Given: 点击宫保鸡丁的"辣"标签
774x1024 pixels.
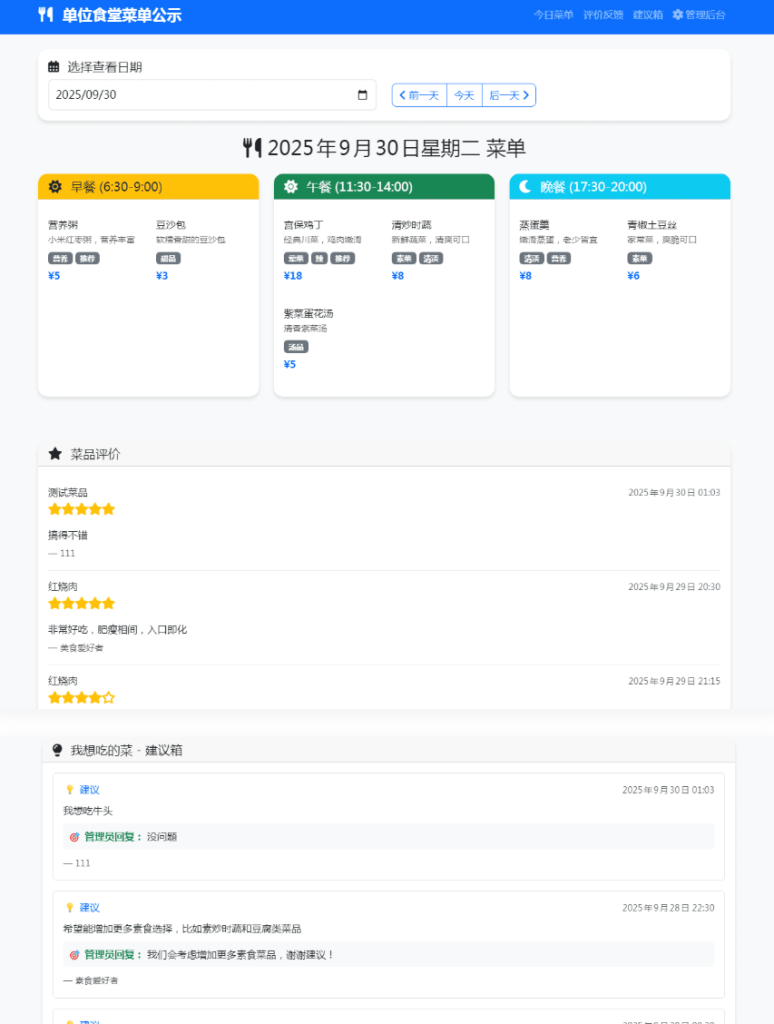Looking at the screenshot, I should 318,258.
